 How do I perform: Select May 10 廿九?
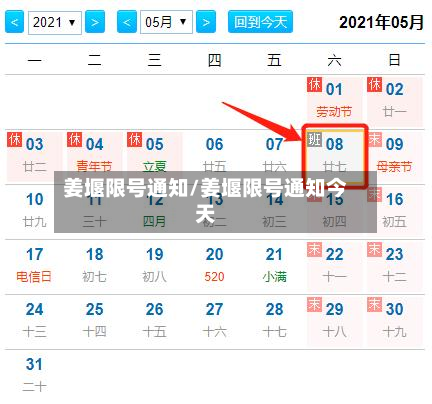tap(34, 211)
